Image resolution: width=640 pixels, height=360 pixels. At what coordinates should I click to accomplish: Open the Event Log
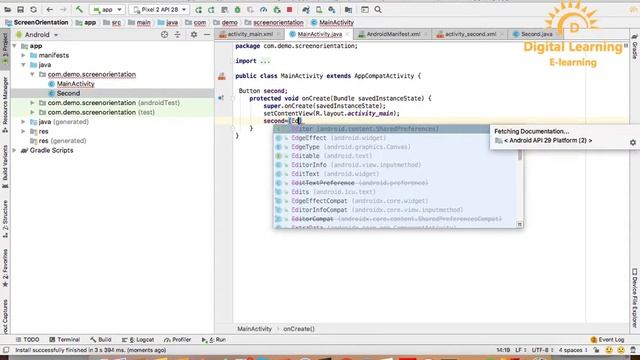(607, 340)
